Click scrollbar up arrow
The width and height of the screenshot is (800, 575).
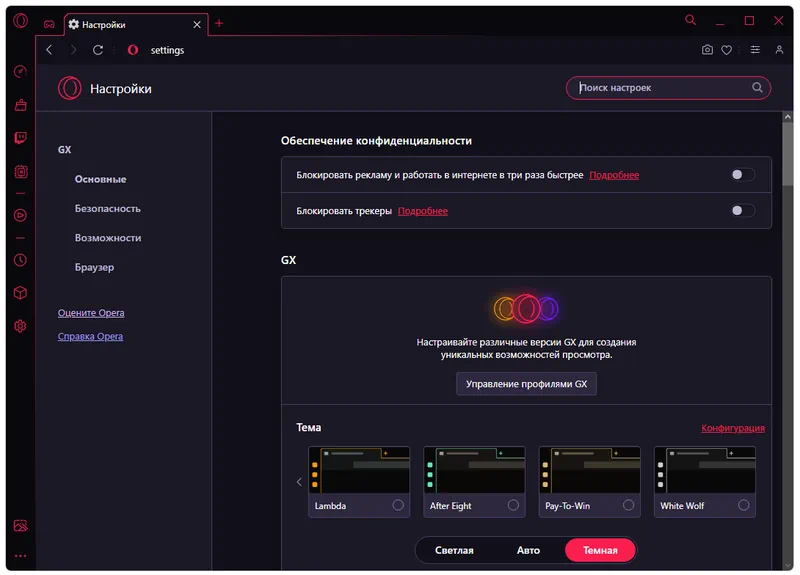pyautogui.click(x=788, y=117)
